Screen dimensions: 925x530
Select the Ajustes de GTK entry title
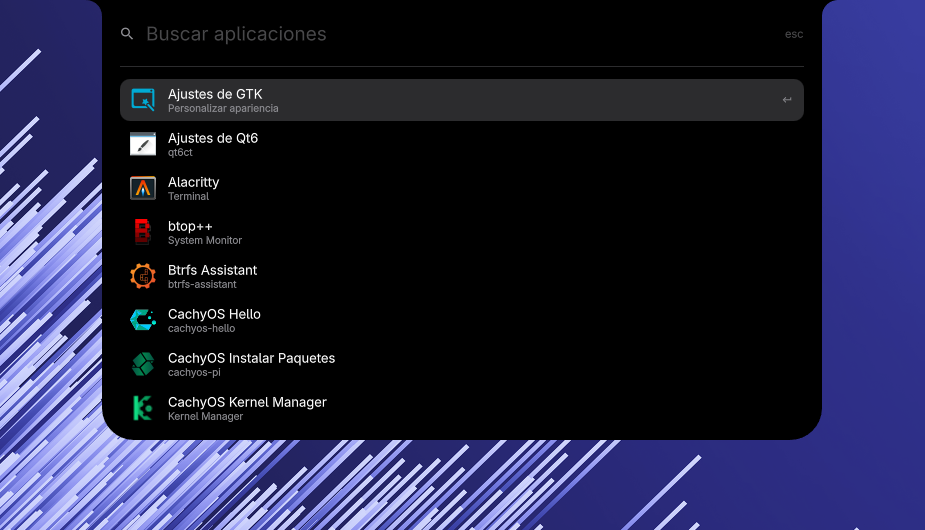tap(215, 94)
